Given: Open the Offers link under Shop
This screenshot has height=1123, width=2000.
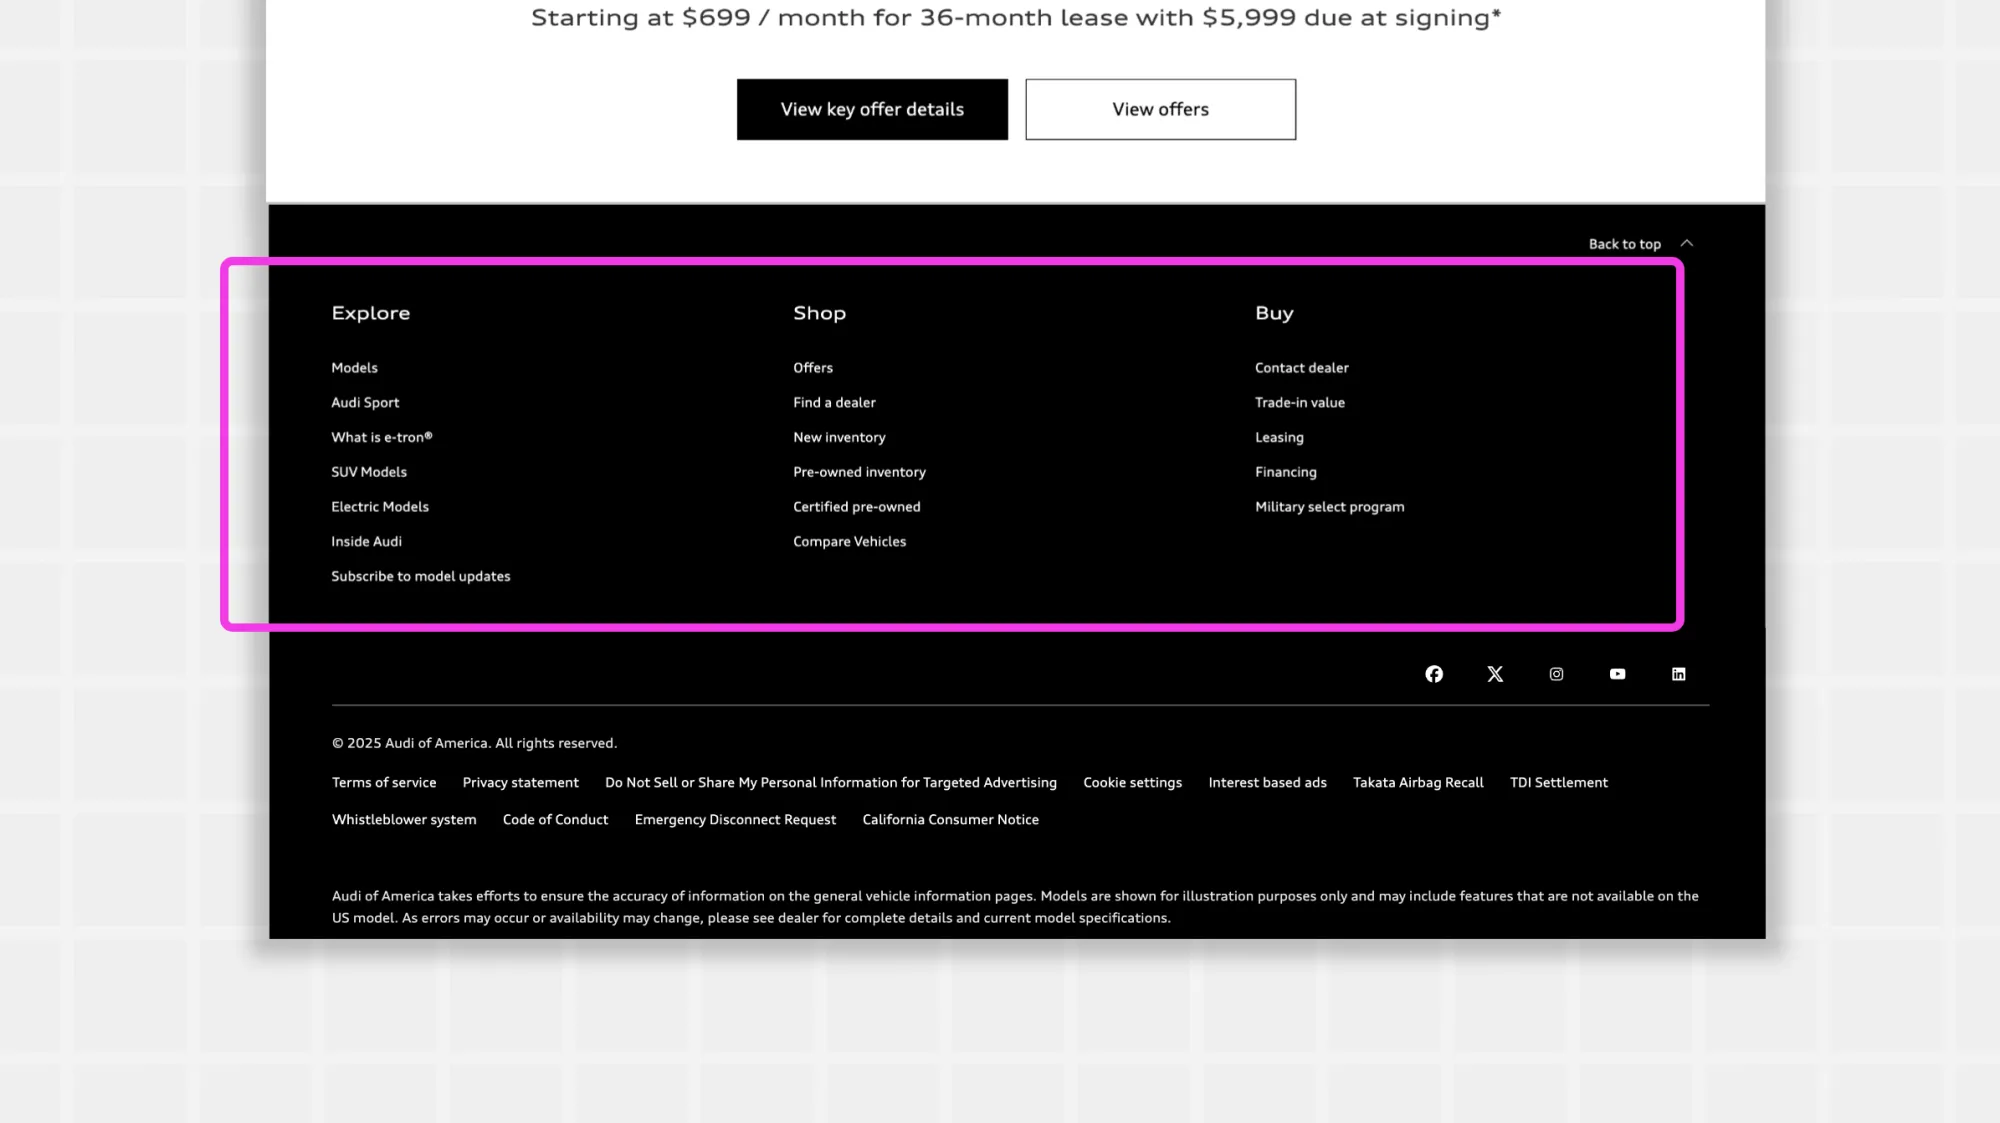Looking at the screenshot, I should 813,368.
